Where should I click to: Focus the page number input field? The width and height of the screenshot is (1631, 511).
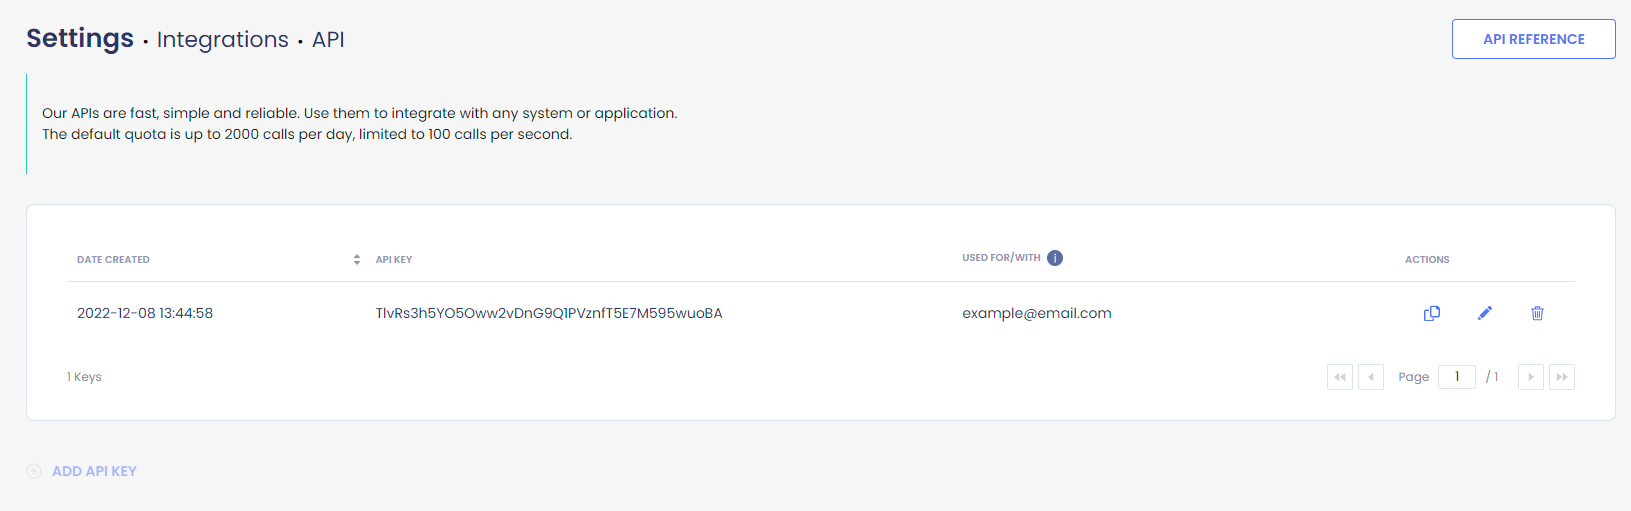coord(1457,377)
